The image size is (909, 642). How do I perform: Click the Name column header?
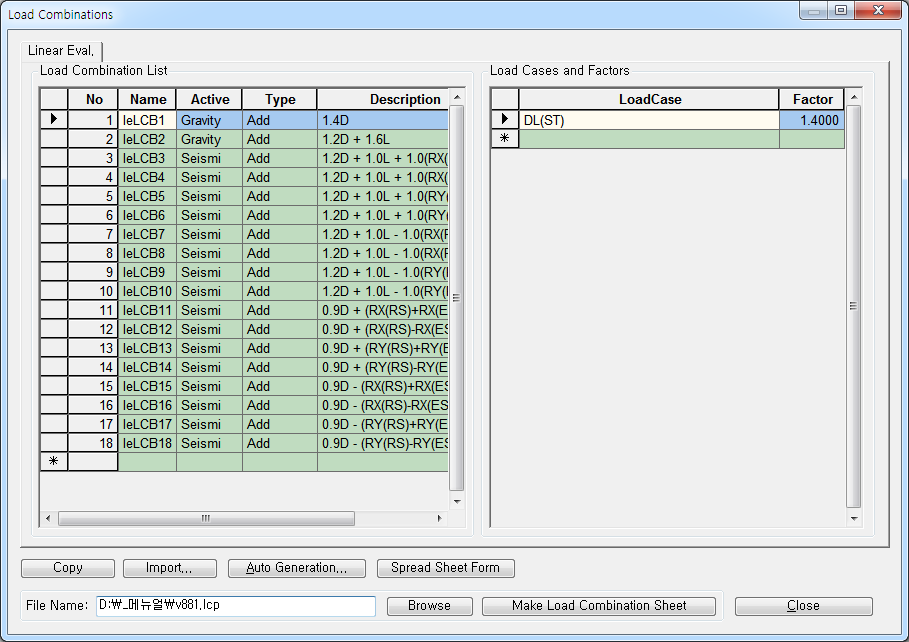pyautogui.click(x=147, y=100)
